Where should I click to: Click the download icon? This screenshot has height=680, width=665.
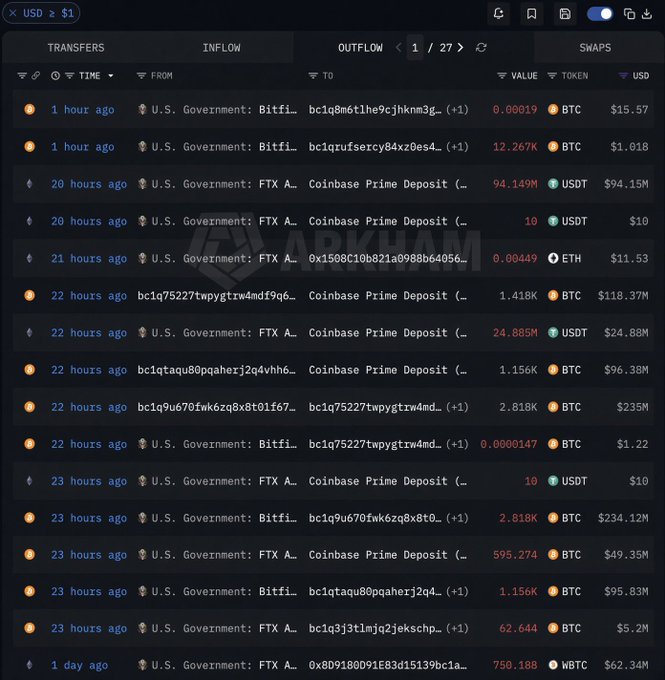click(x=647, y=14)
